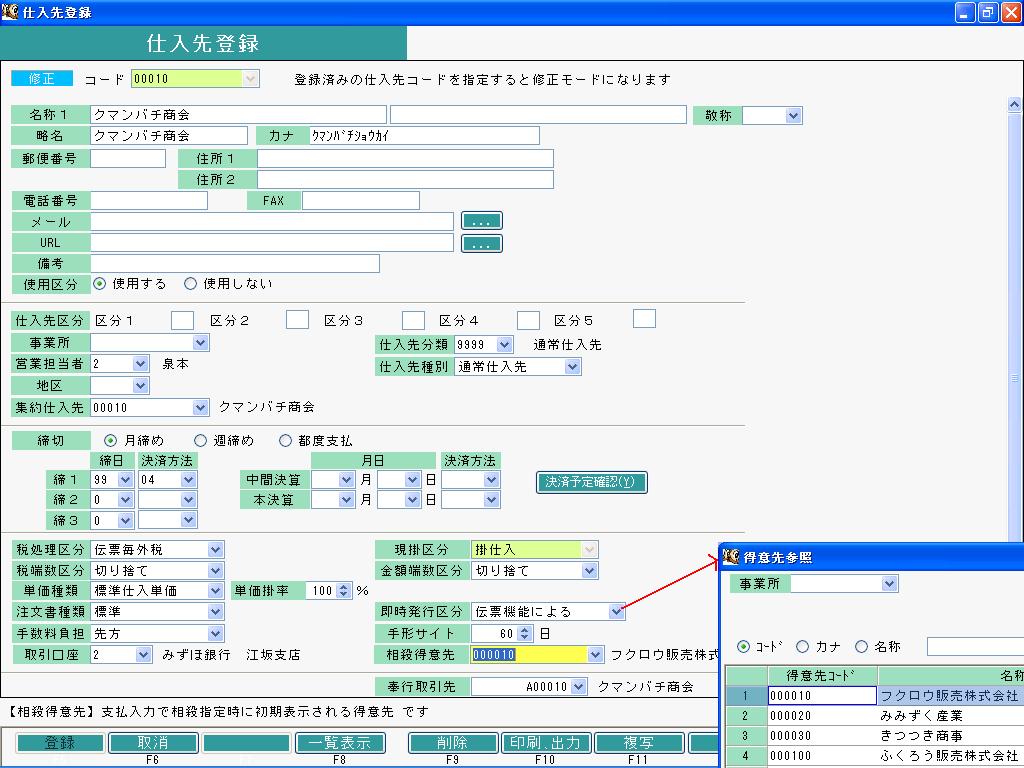This screenshot has width=1024, height=768.
Task: Click the 削除 F9 button
Action: [452, 743]
